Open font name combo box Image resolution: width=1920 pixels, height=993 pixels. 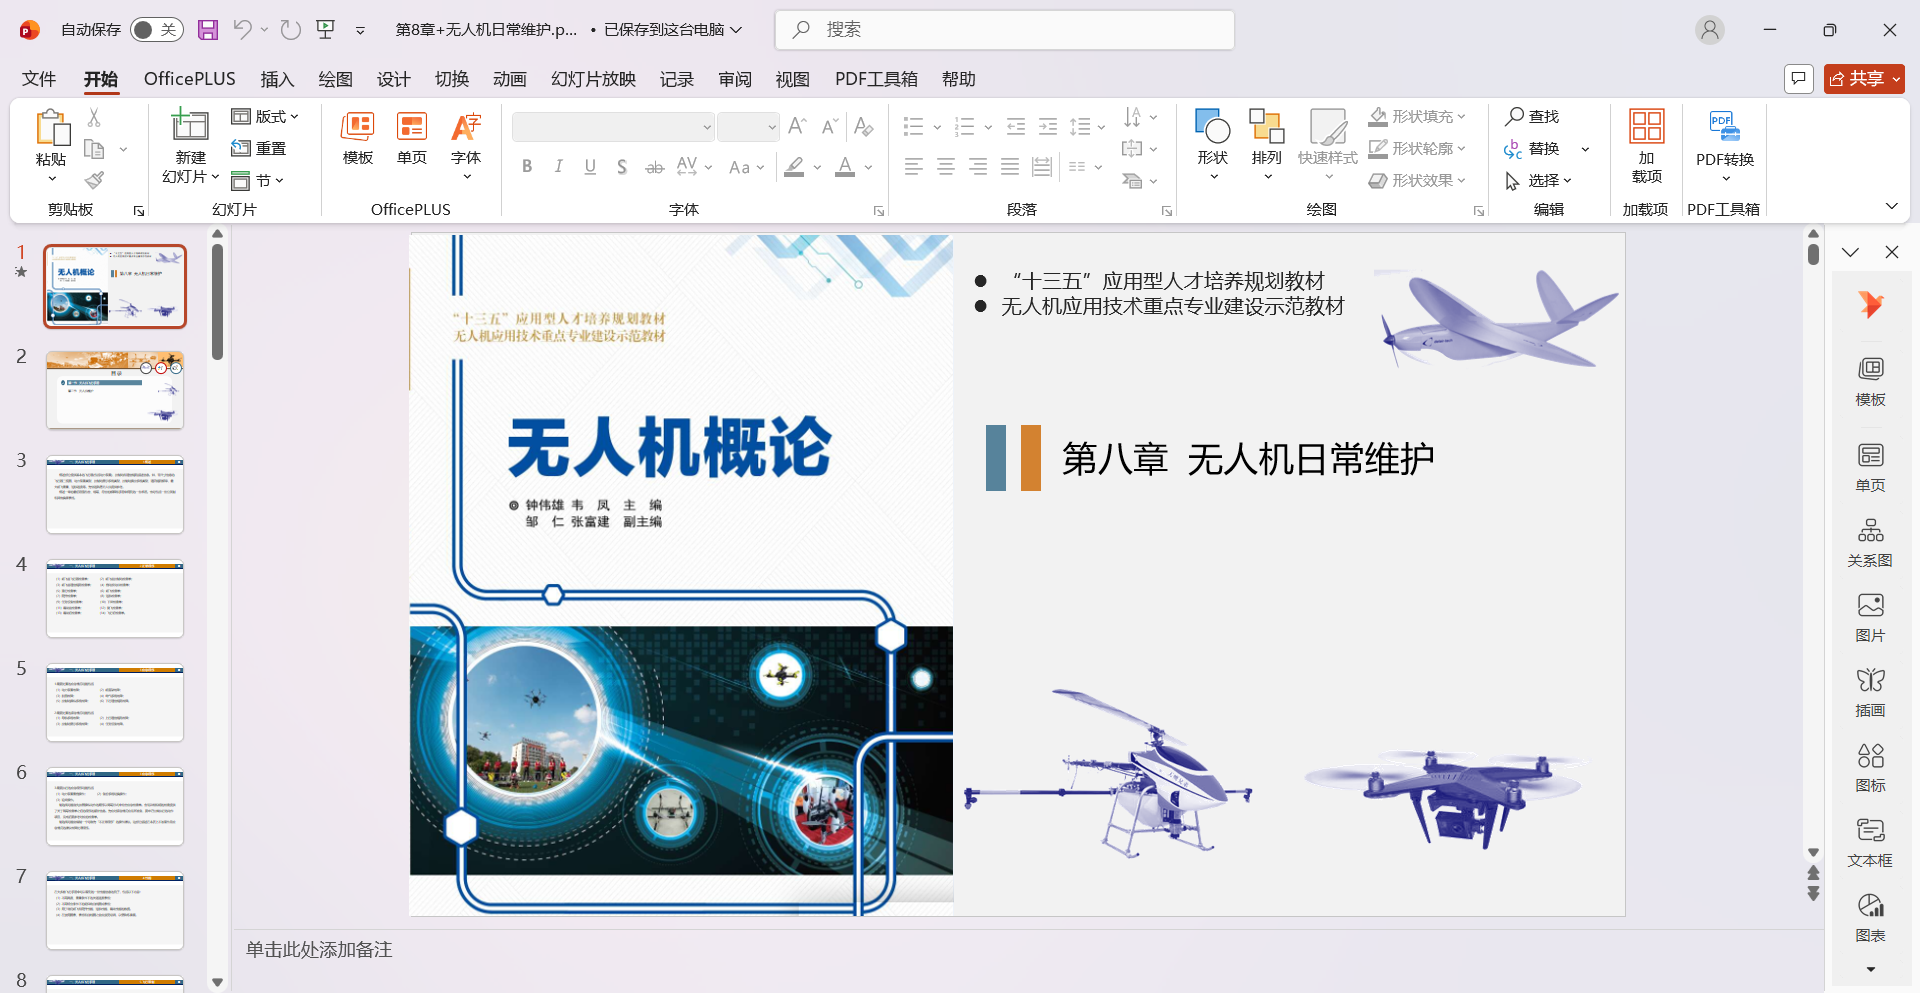[x=612, y=127]
